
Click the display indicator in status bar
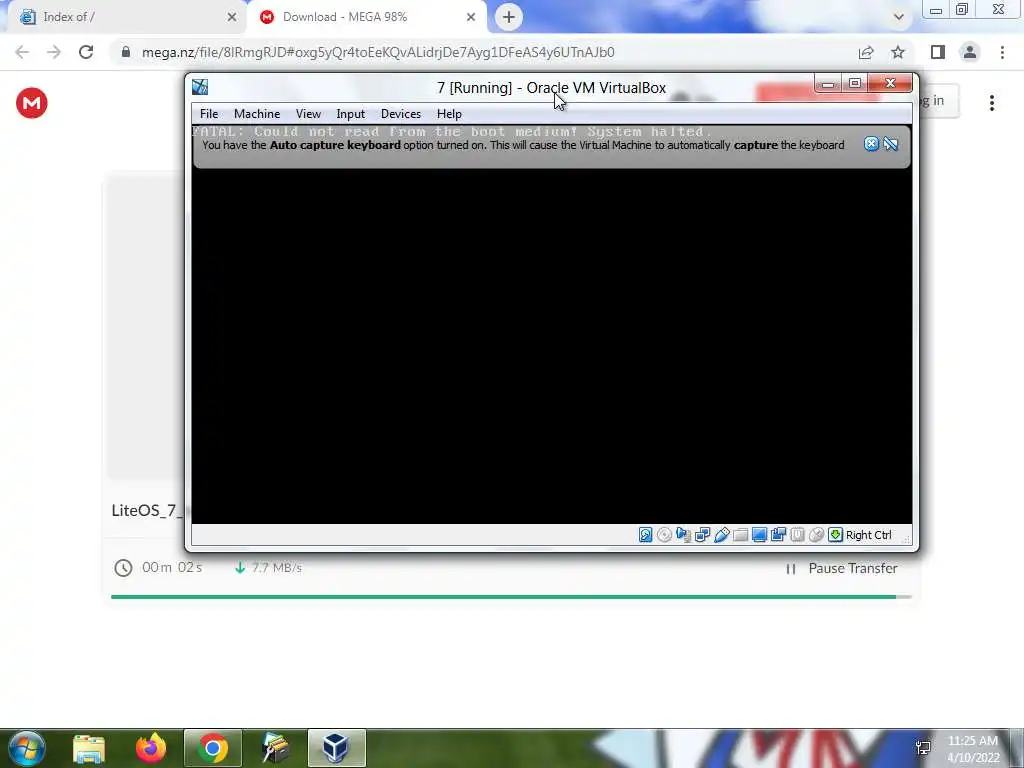click(759, 535)
